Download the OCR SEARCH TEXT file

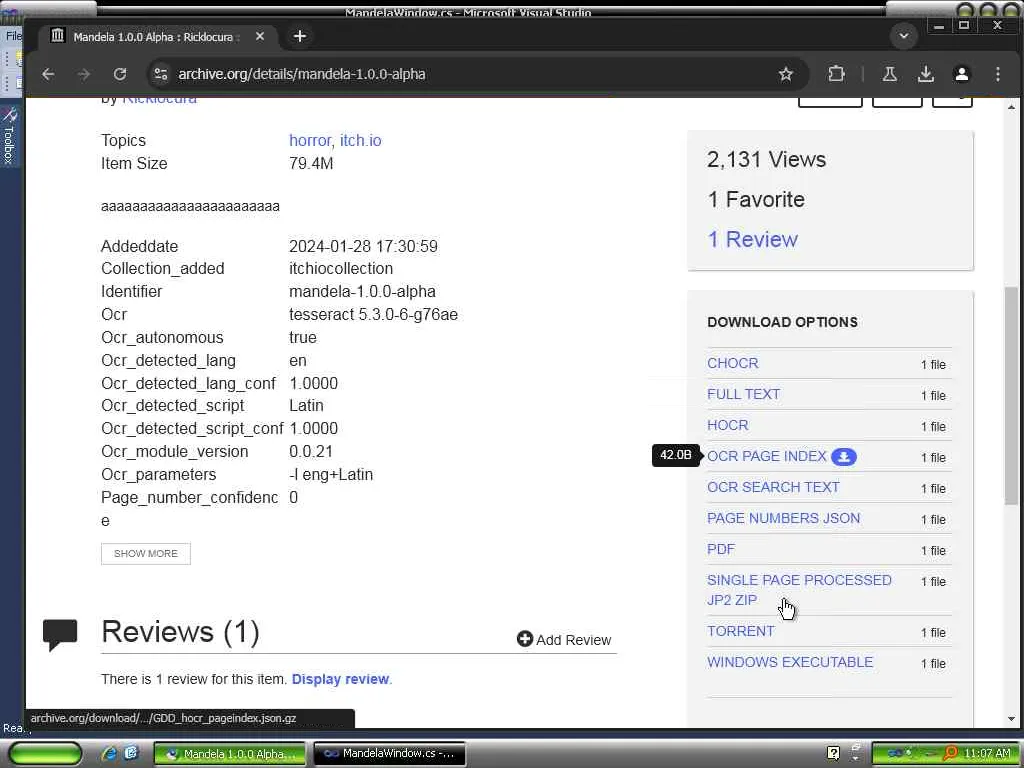point(773,487)
